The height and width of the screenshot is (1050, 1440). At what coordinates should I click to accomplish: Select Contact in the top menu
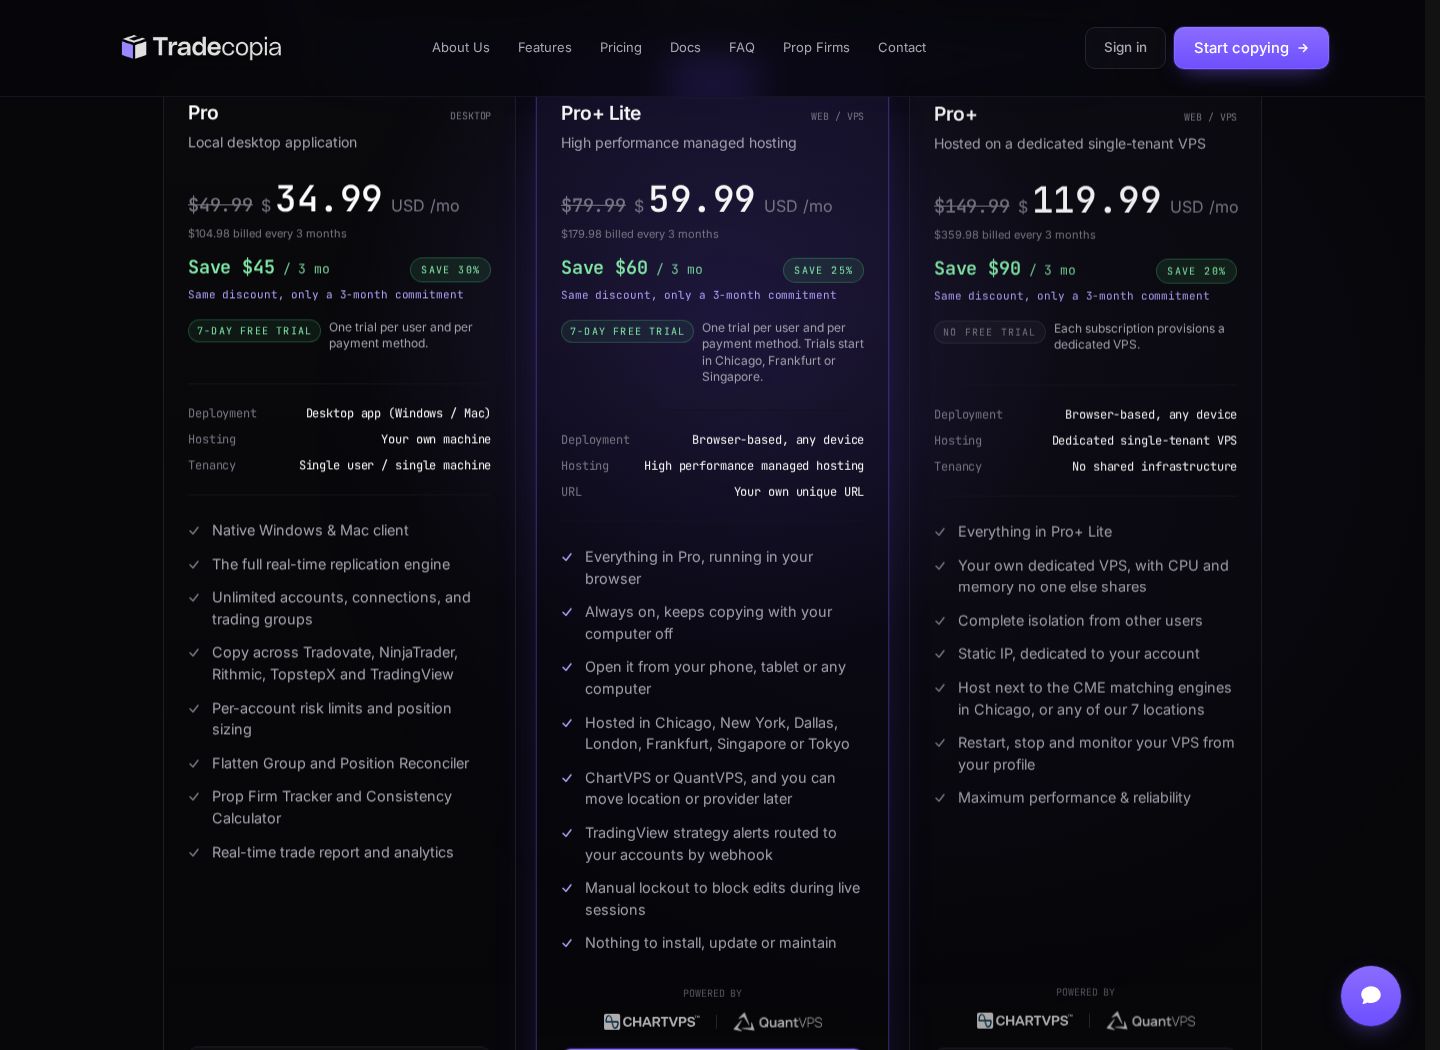(x=902, y=48)
